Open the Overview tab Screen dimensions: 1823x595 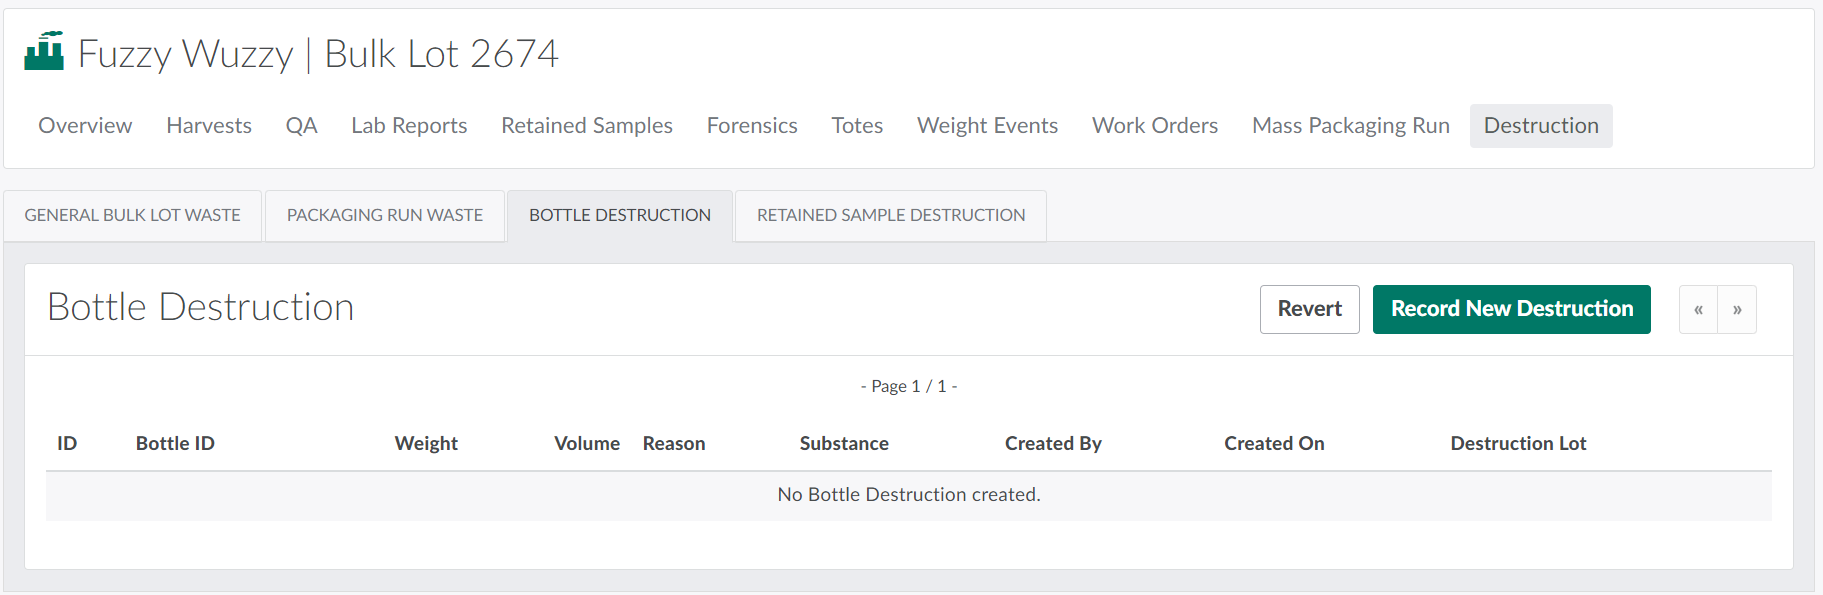(x=85, y=126)
